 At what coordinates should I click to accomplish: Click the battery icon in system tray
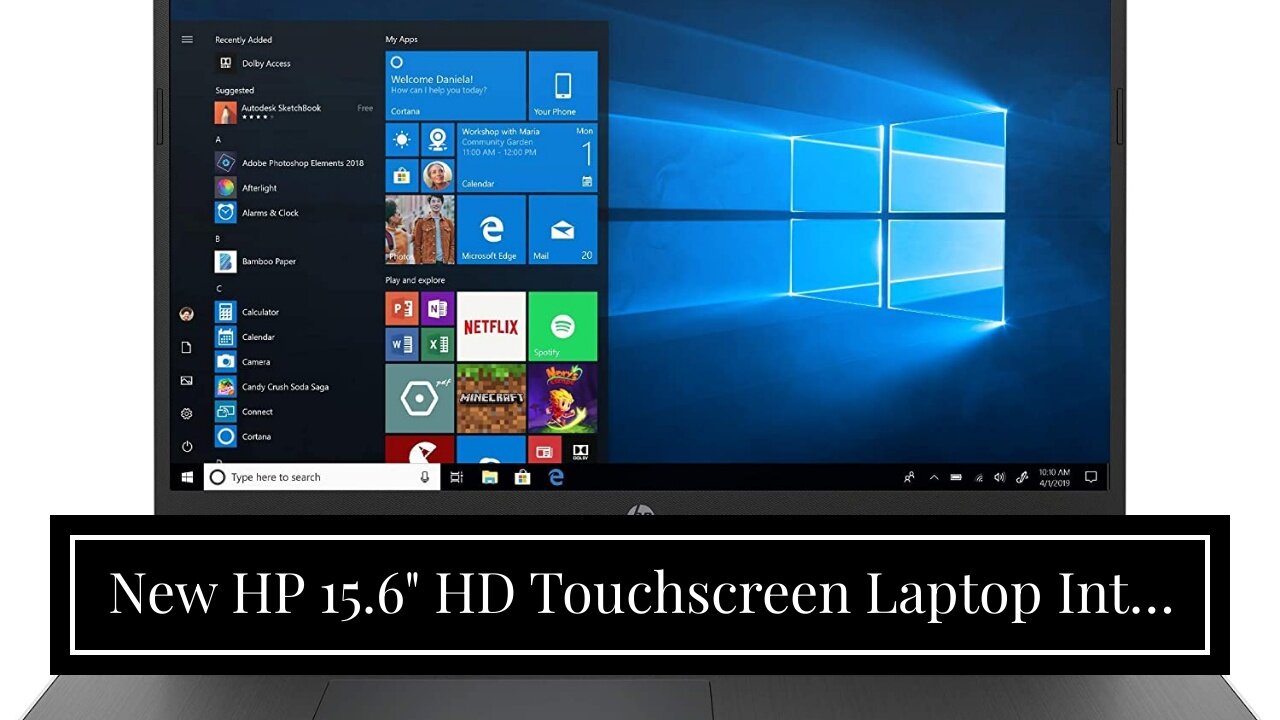click(956, 477)
